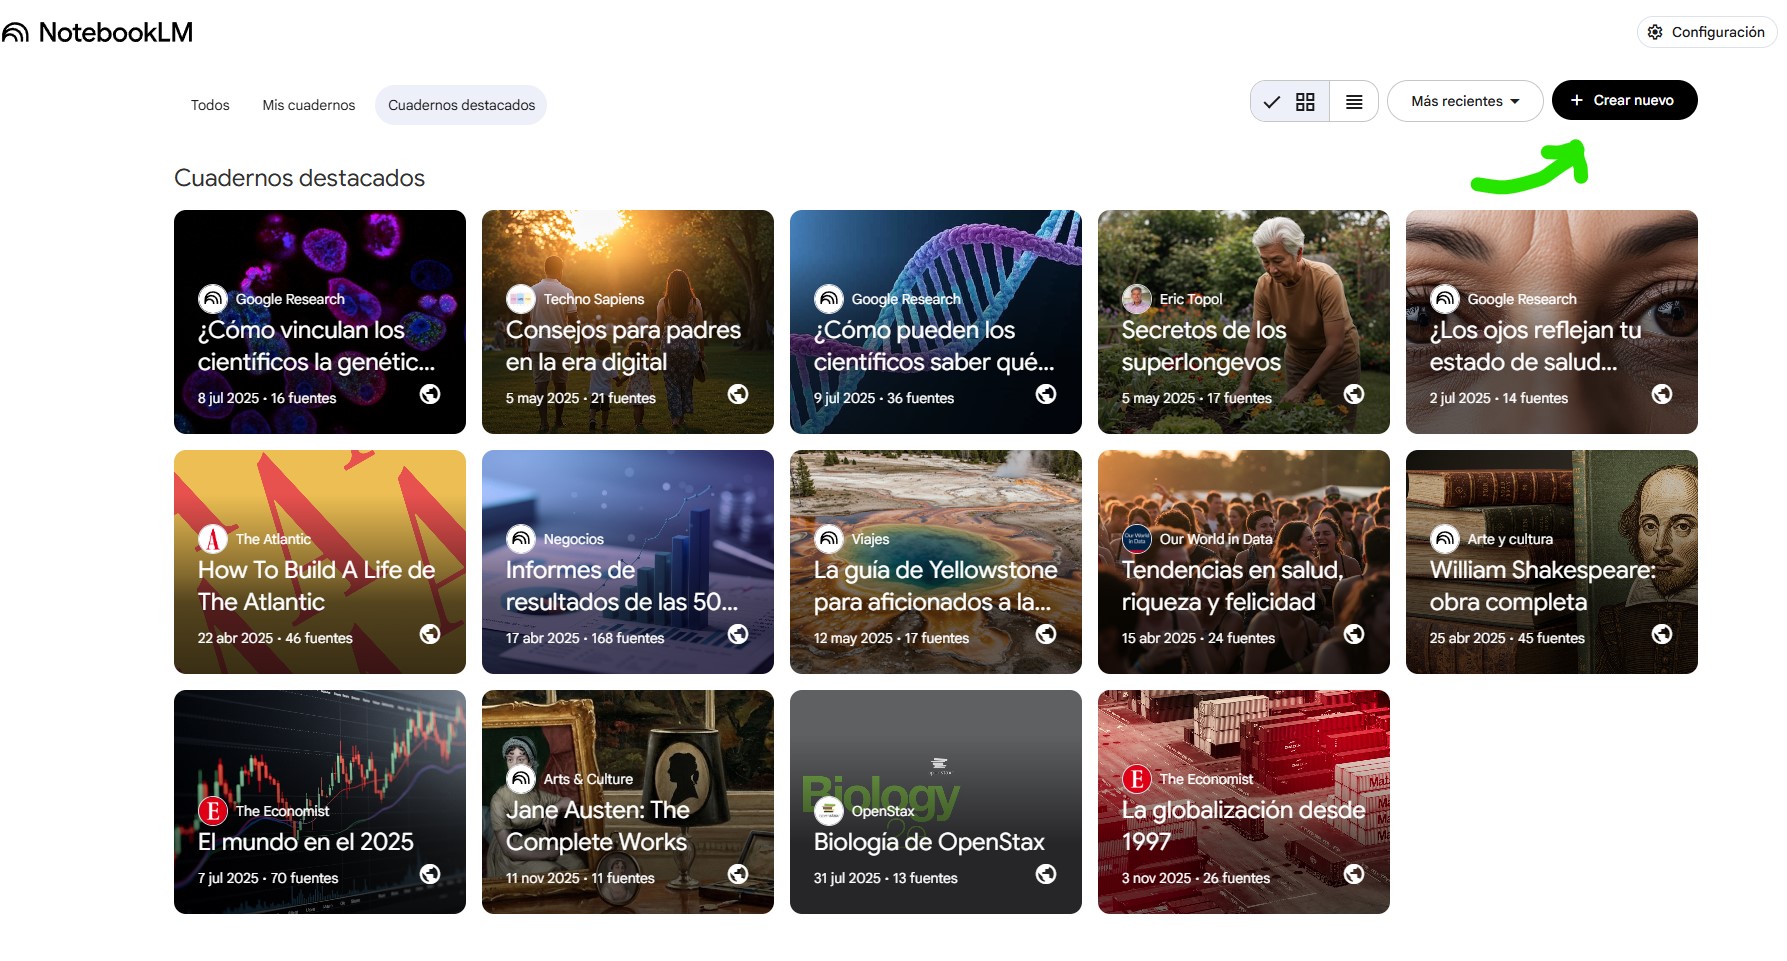Switch to list view layout
Image resolution: width=1787 pixels, height=961 pixels.
click(x=1354, y=102)
